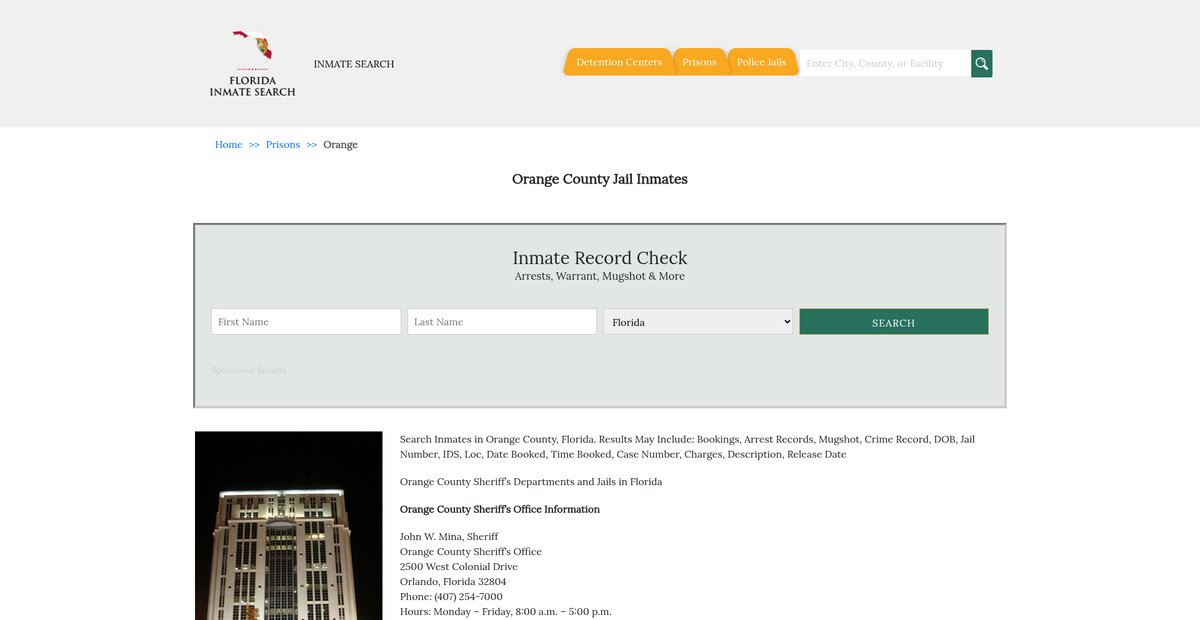Open the Prisons tab
Viewport: 1200px width, 620px height.
(x=699, y=62)
